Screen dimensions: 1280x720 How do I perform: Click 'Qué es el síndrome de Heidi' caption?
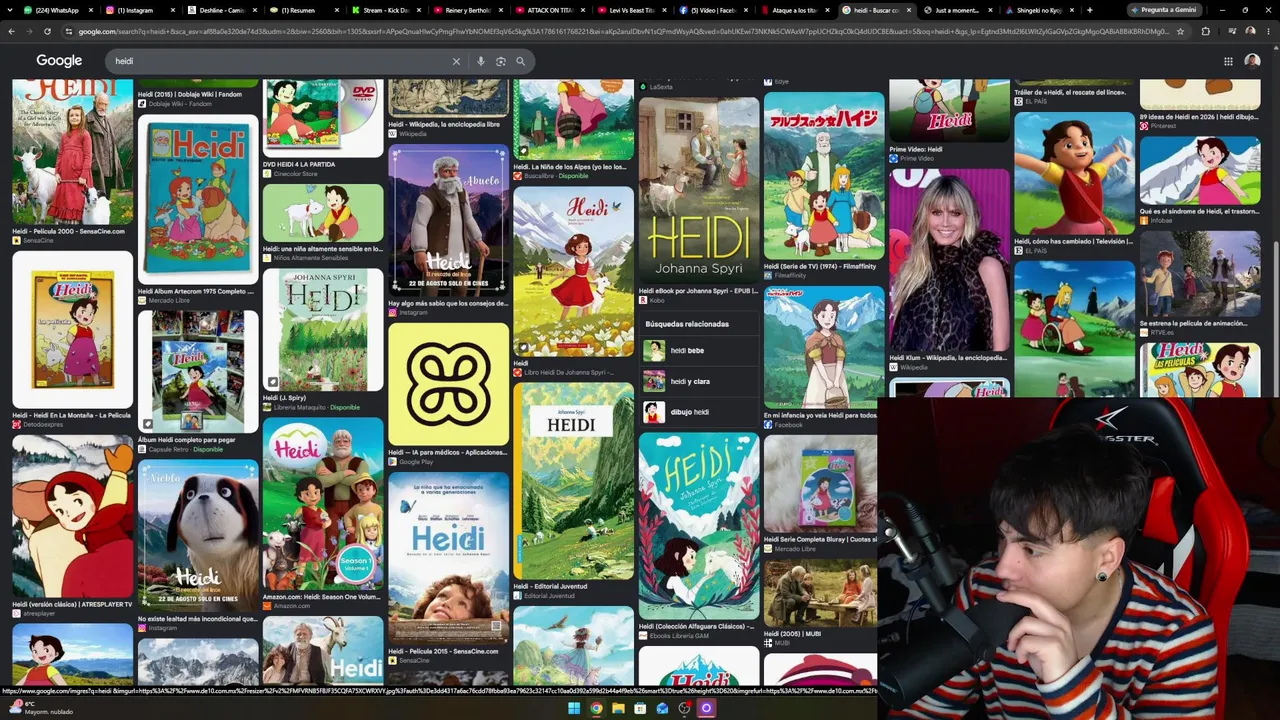point(1199,211)
